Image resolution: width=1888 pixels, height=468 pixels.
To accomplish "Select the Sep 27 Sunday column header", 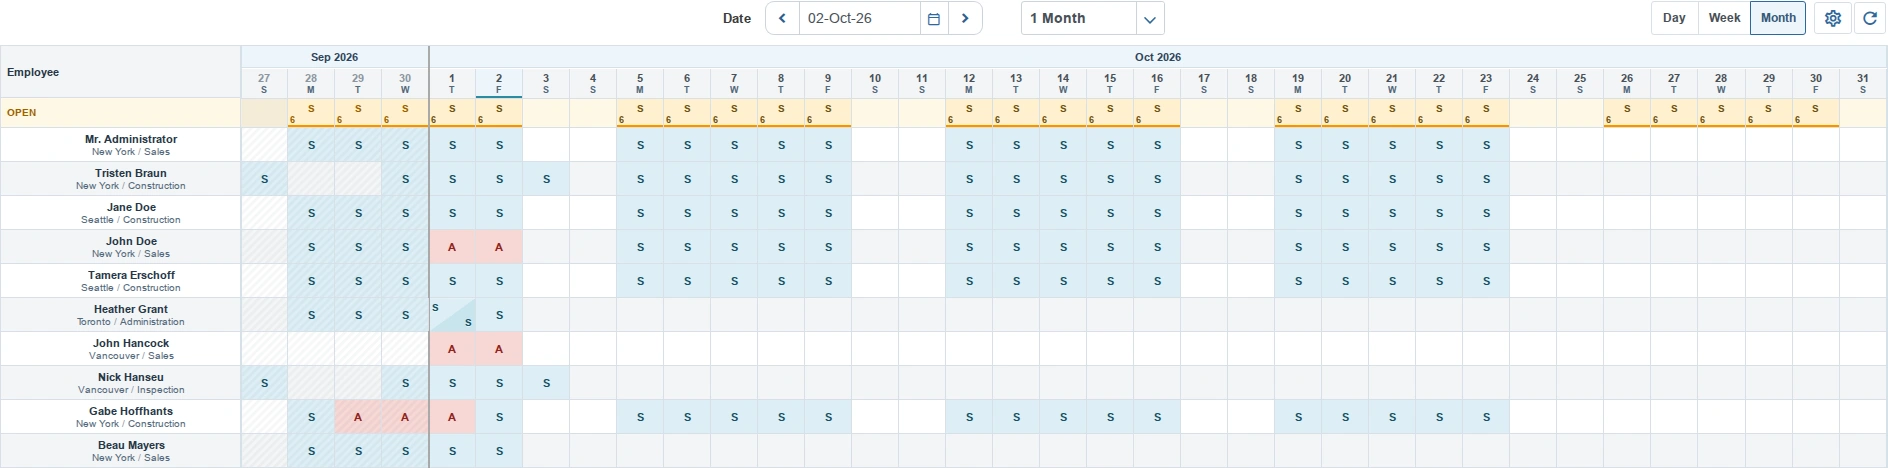I will 264,83.
